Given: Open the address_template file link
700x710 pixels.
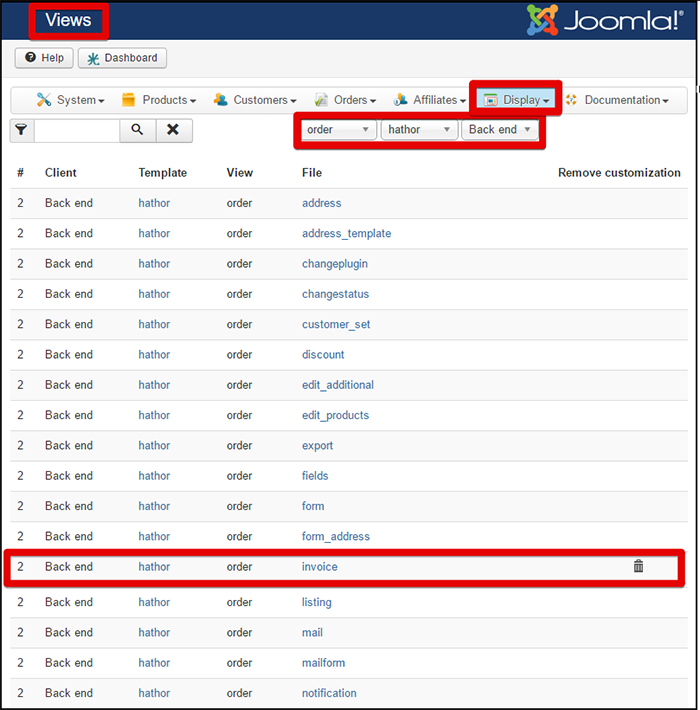Looking at the screenshot, I should 346,233.
